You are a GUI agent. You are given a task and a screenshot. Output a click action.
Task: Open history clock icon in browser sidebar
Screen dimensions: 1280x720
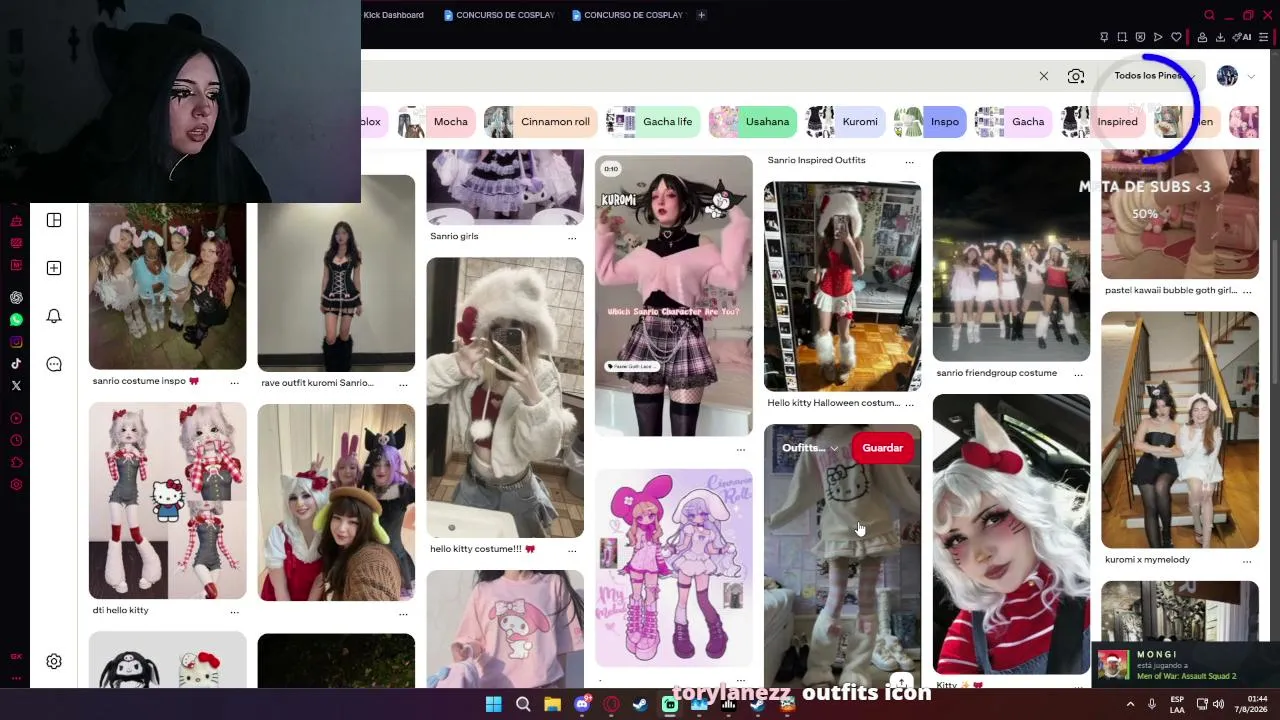click(16, 441)
